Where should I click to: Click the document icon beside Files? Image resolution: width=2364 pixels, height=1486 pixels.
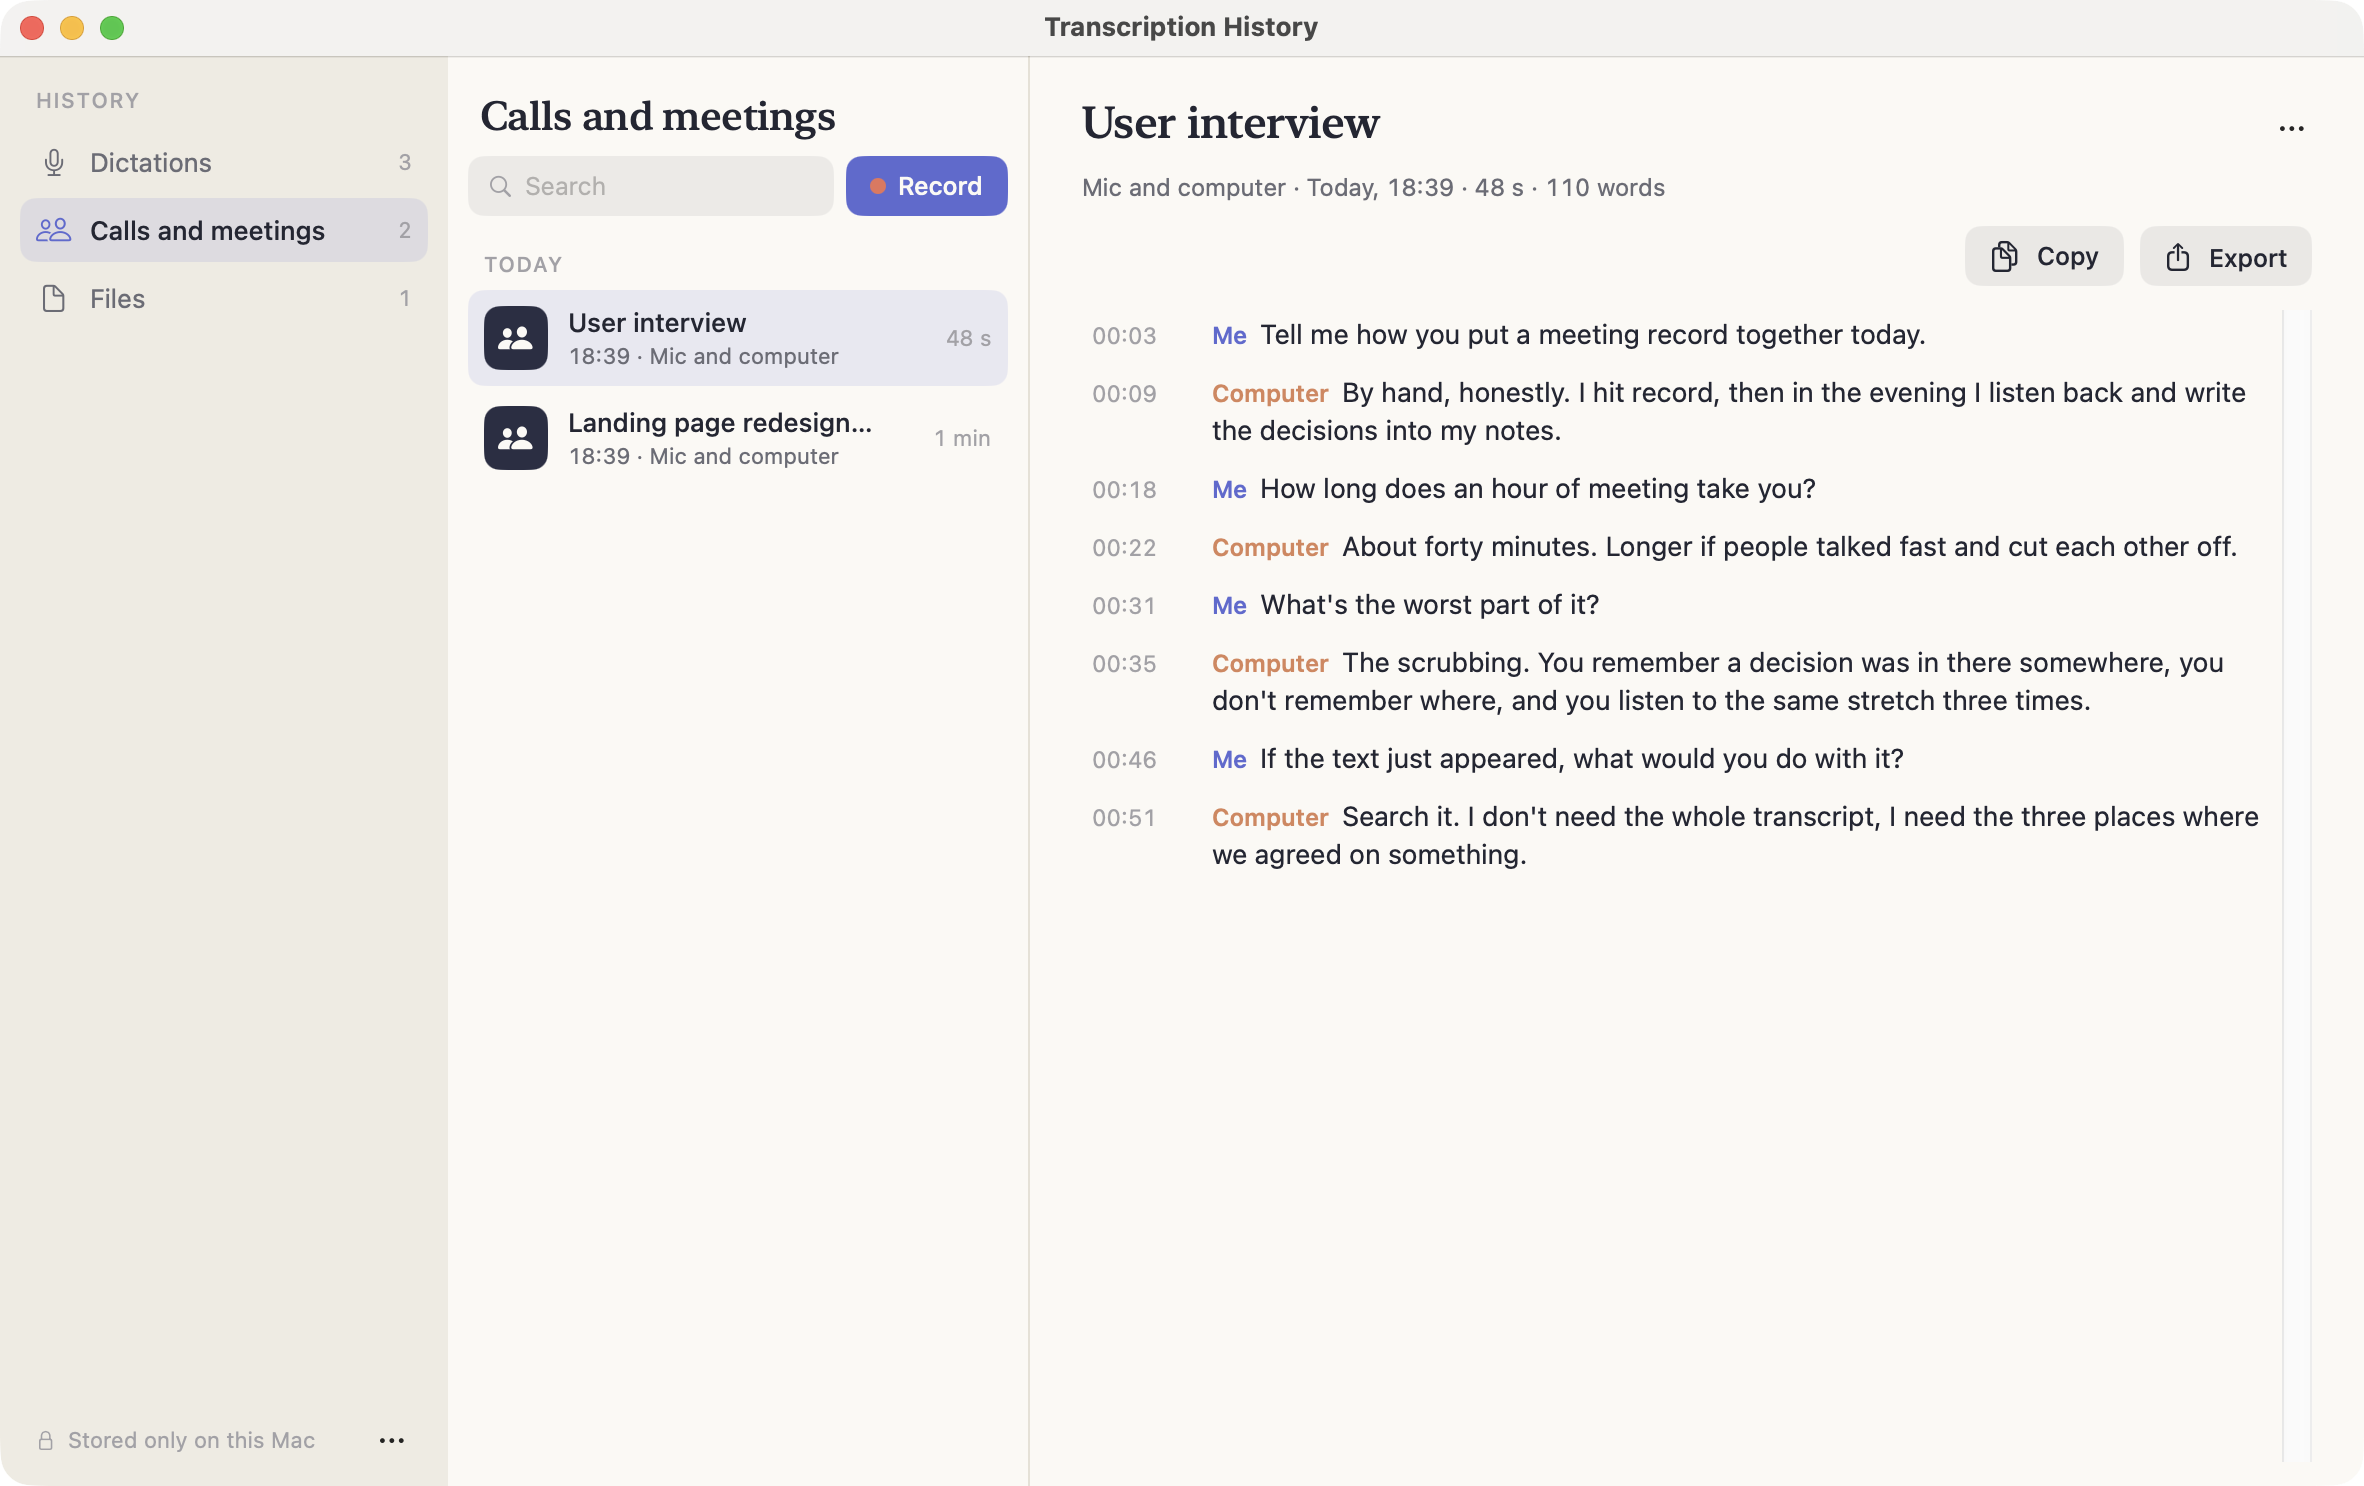54,298
